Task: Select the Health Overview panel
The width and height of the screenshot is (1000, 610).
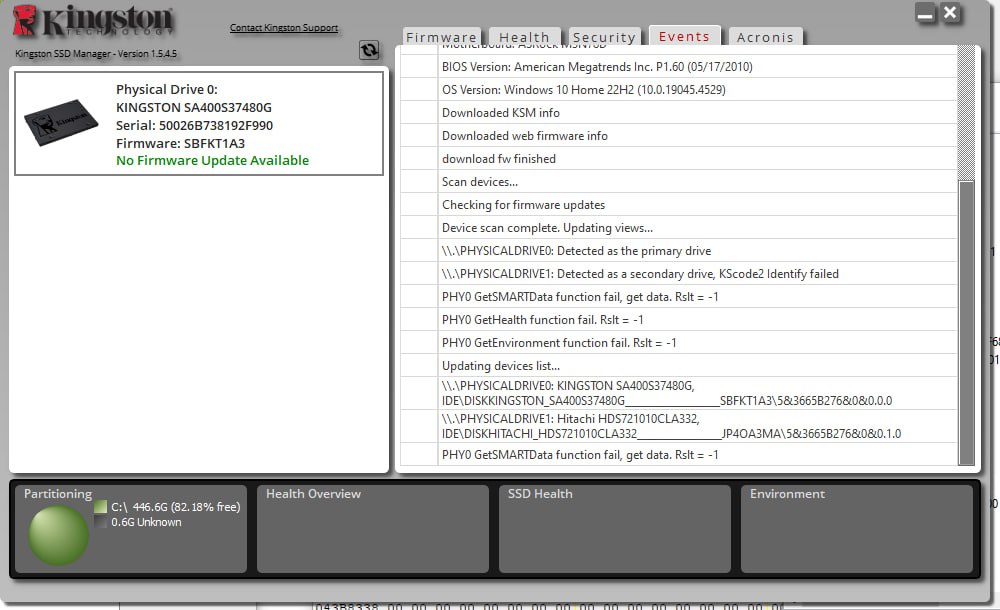Action: pyautogui.click(x=372, y=529)
